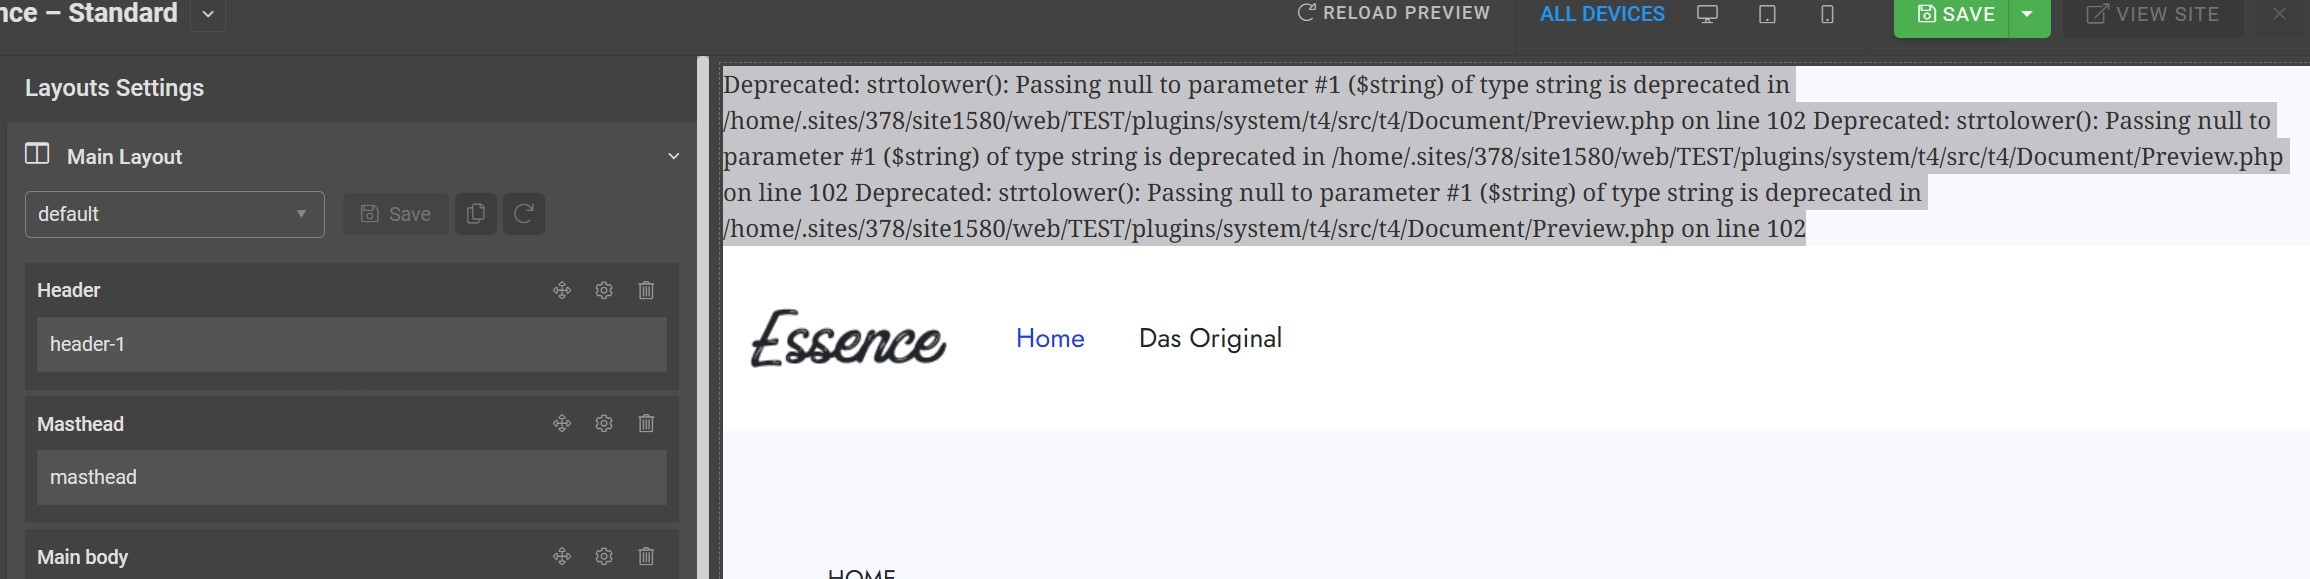Open the Das Original menu item

[1210, 338]
